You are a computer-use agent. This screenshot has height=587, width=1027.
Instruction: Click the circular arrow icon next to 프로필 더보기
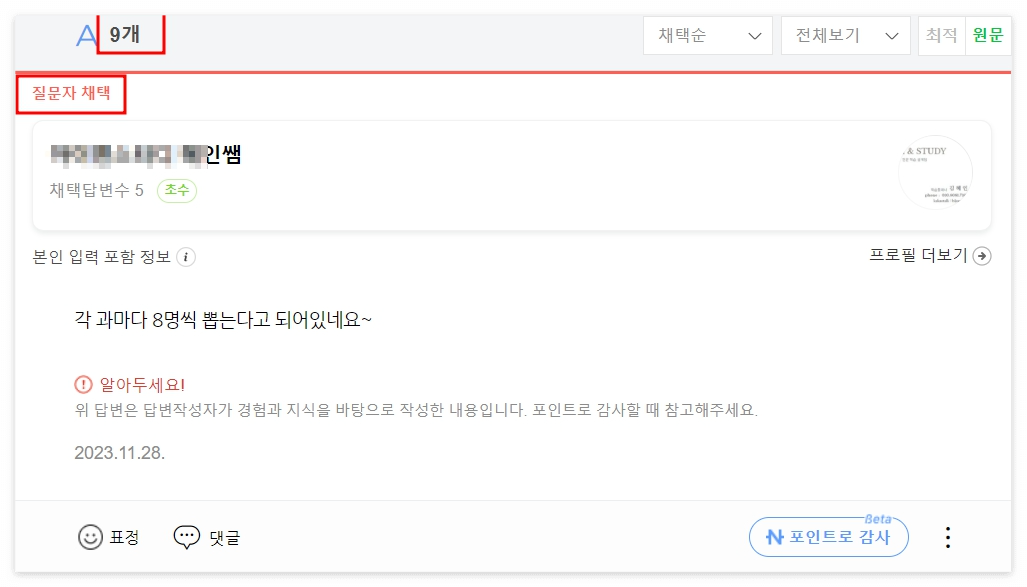[x=983, y=257]
